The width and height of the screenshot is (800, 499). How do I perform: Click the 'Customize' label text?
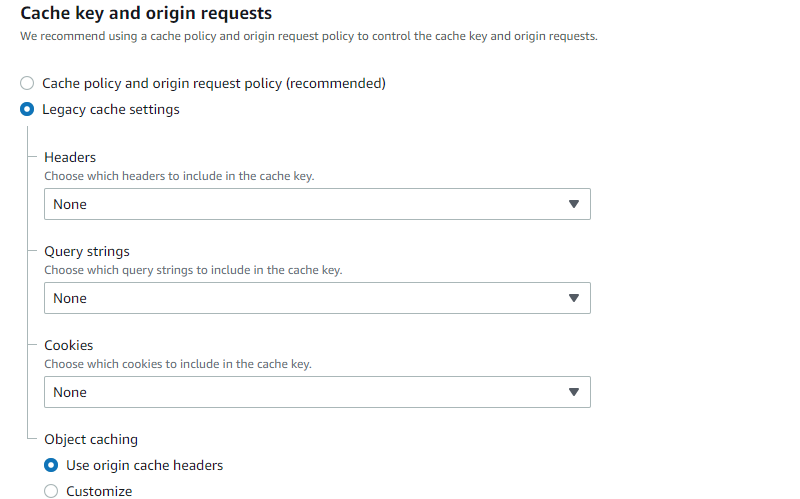pyautogui.click(x=99, y=491)
